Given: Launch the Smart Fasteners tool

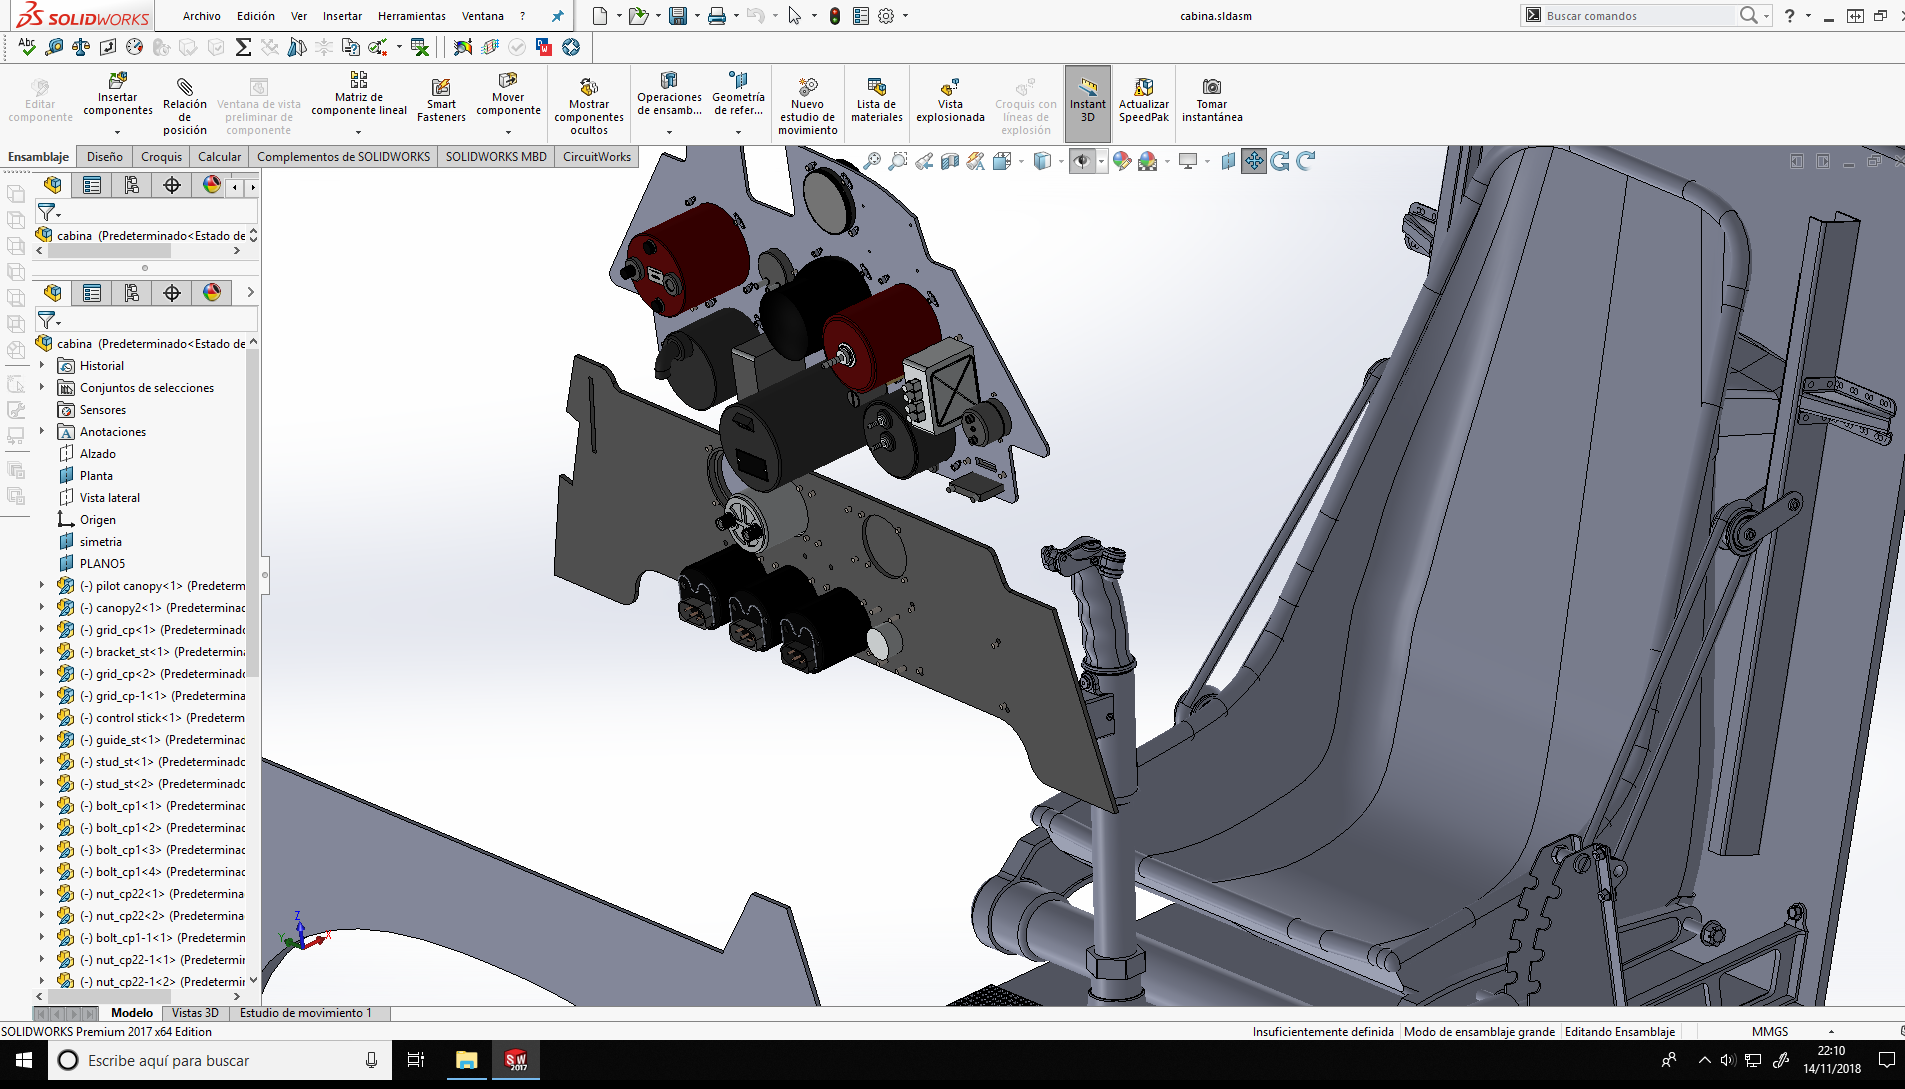Looking at the screenshot, I should click(441, 100).
